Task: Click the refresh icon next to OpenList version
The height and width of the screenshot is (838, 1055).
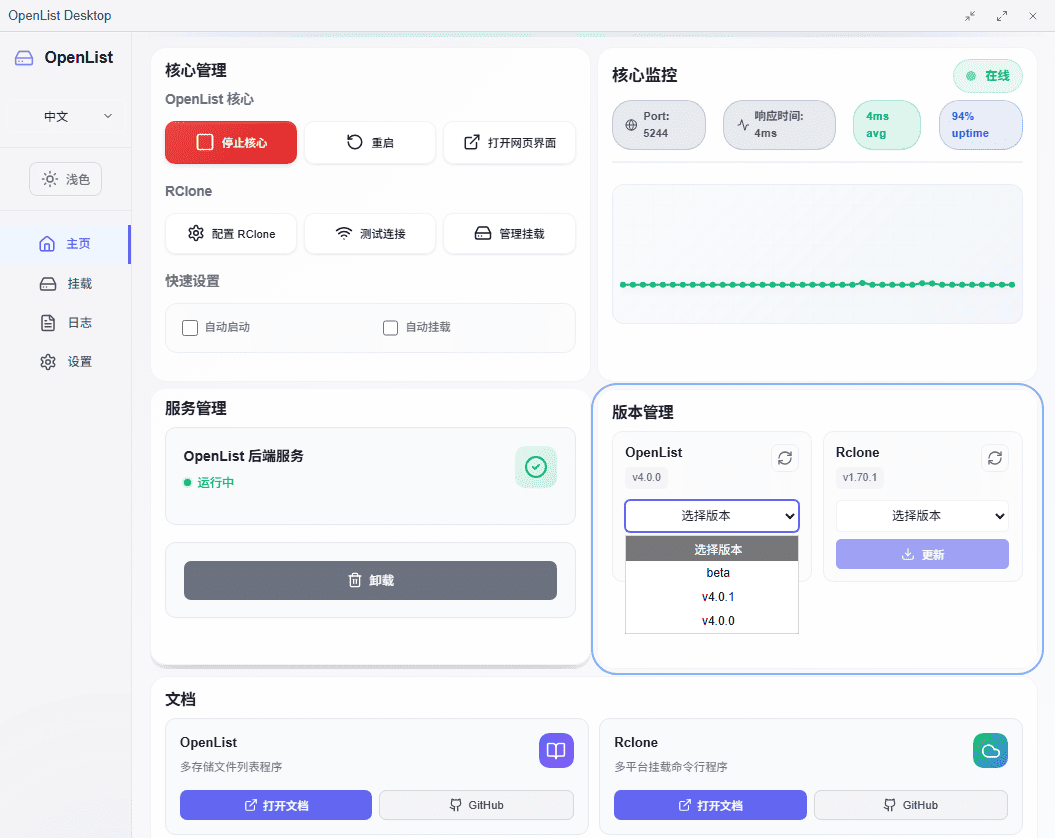Action: click(x=785, y=457)
